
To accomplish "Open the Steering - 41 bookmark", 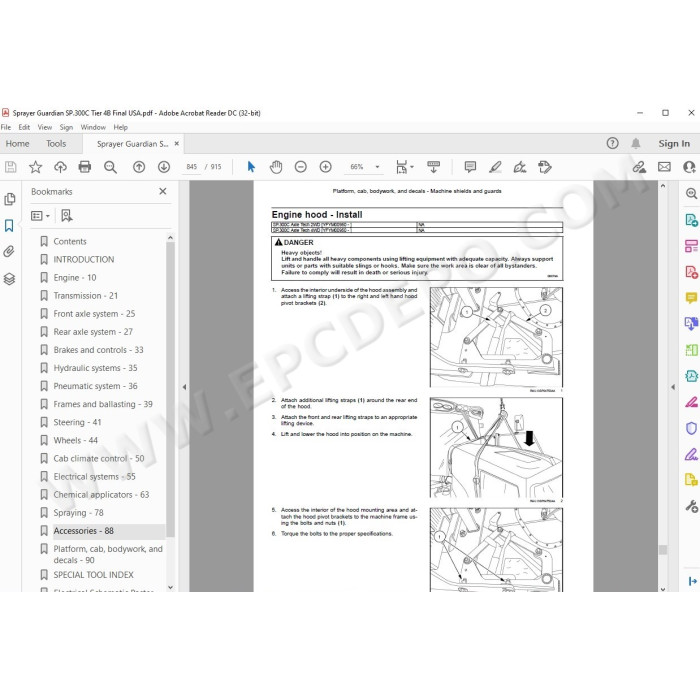I will 77,422.
